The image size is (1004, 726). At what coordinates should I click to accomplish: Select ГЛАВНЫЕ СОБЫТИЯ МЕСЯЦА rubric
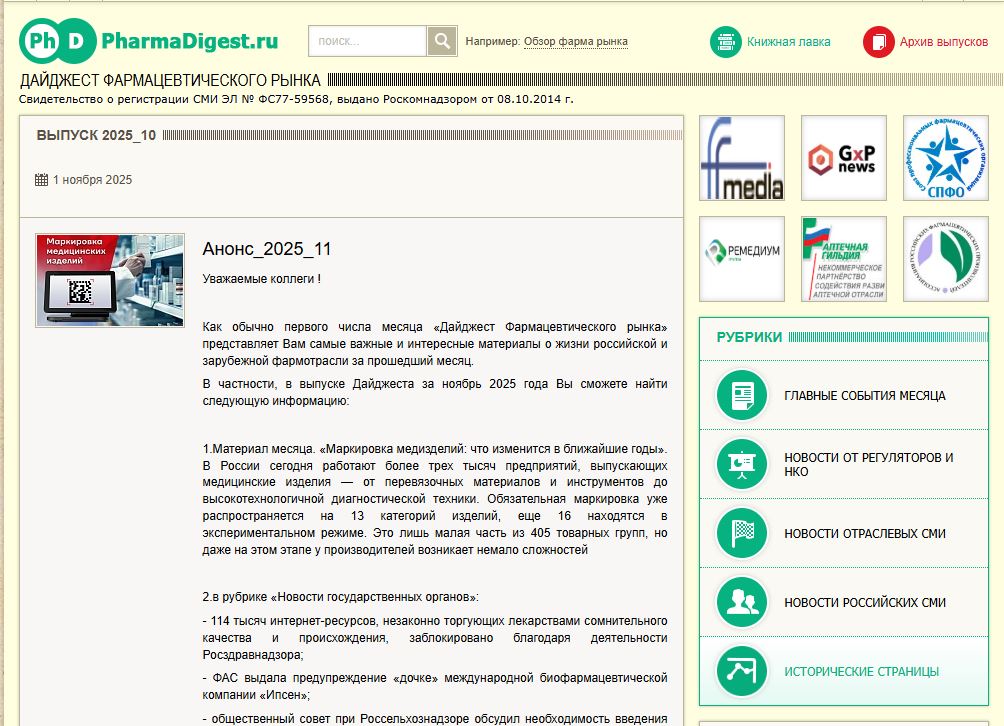(x=864, y=396)
